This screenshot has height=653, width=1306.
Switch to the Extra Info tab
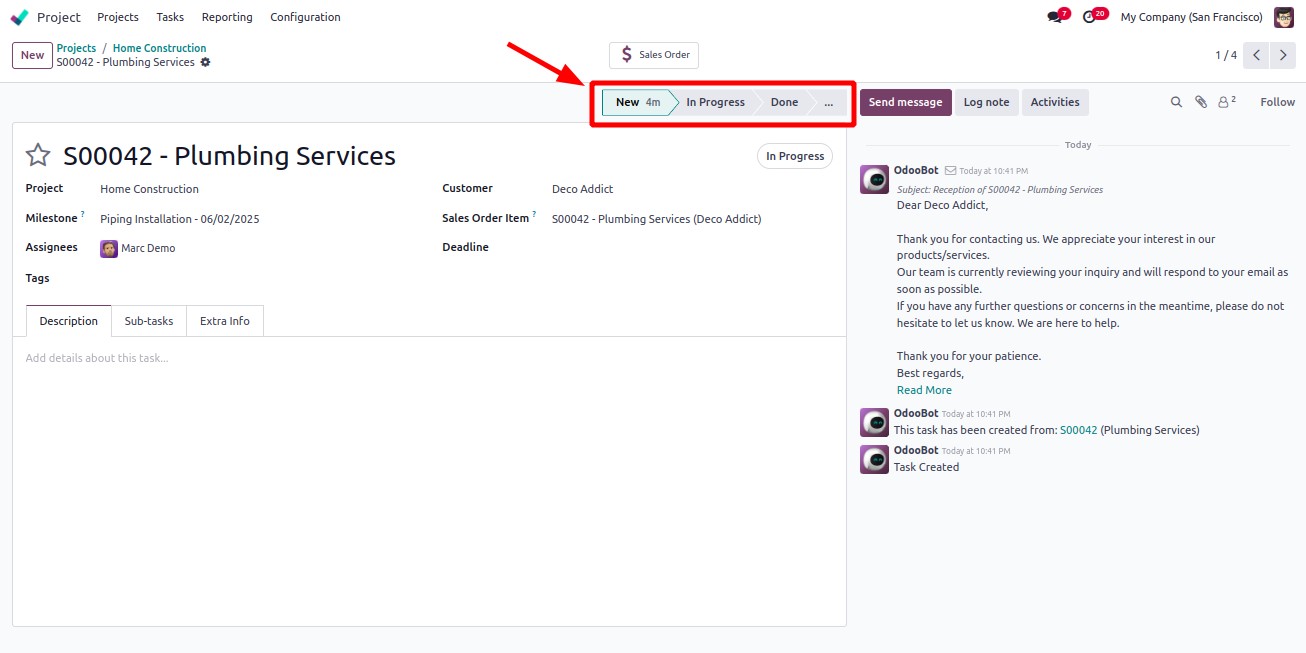coord(225,321)
